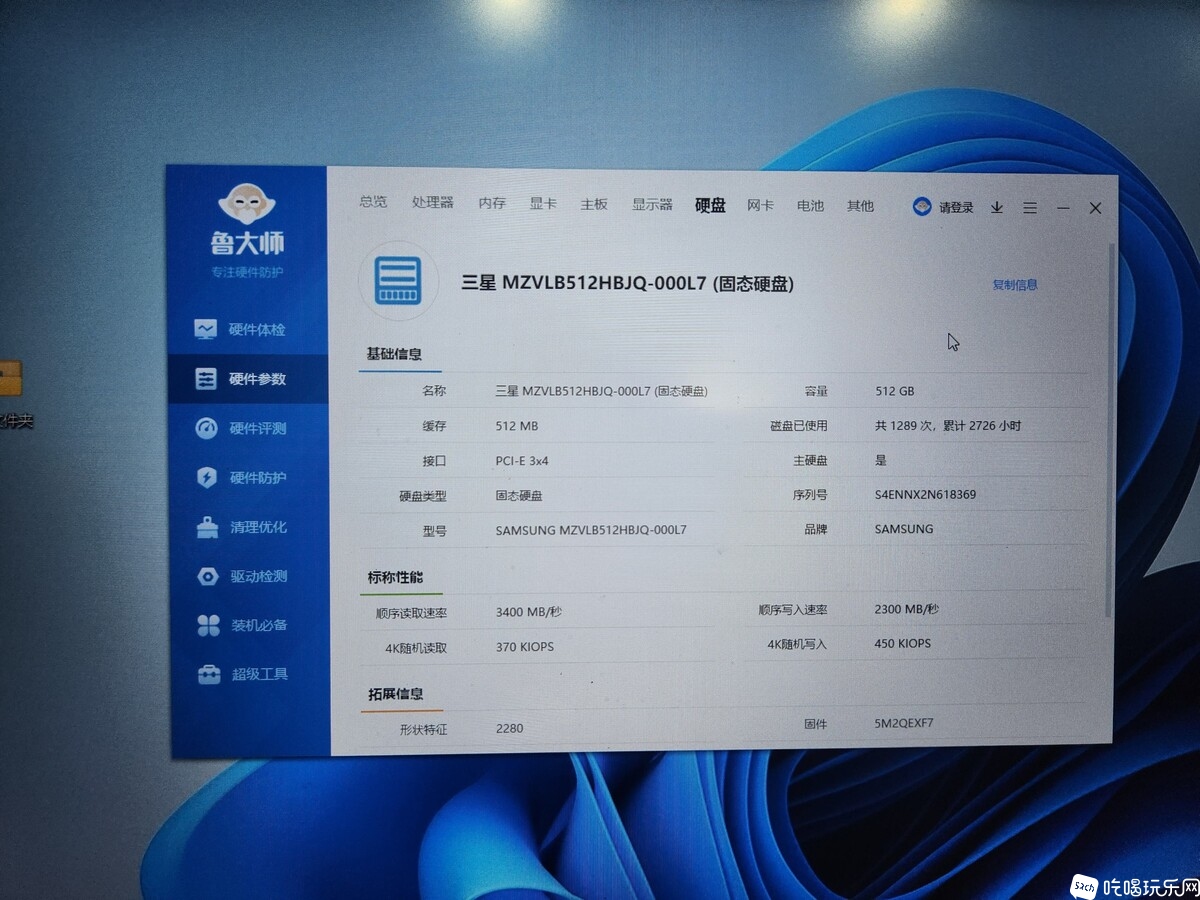Click the download arrow icon

[997, 207]
